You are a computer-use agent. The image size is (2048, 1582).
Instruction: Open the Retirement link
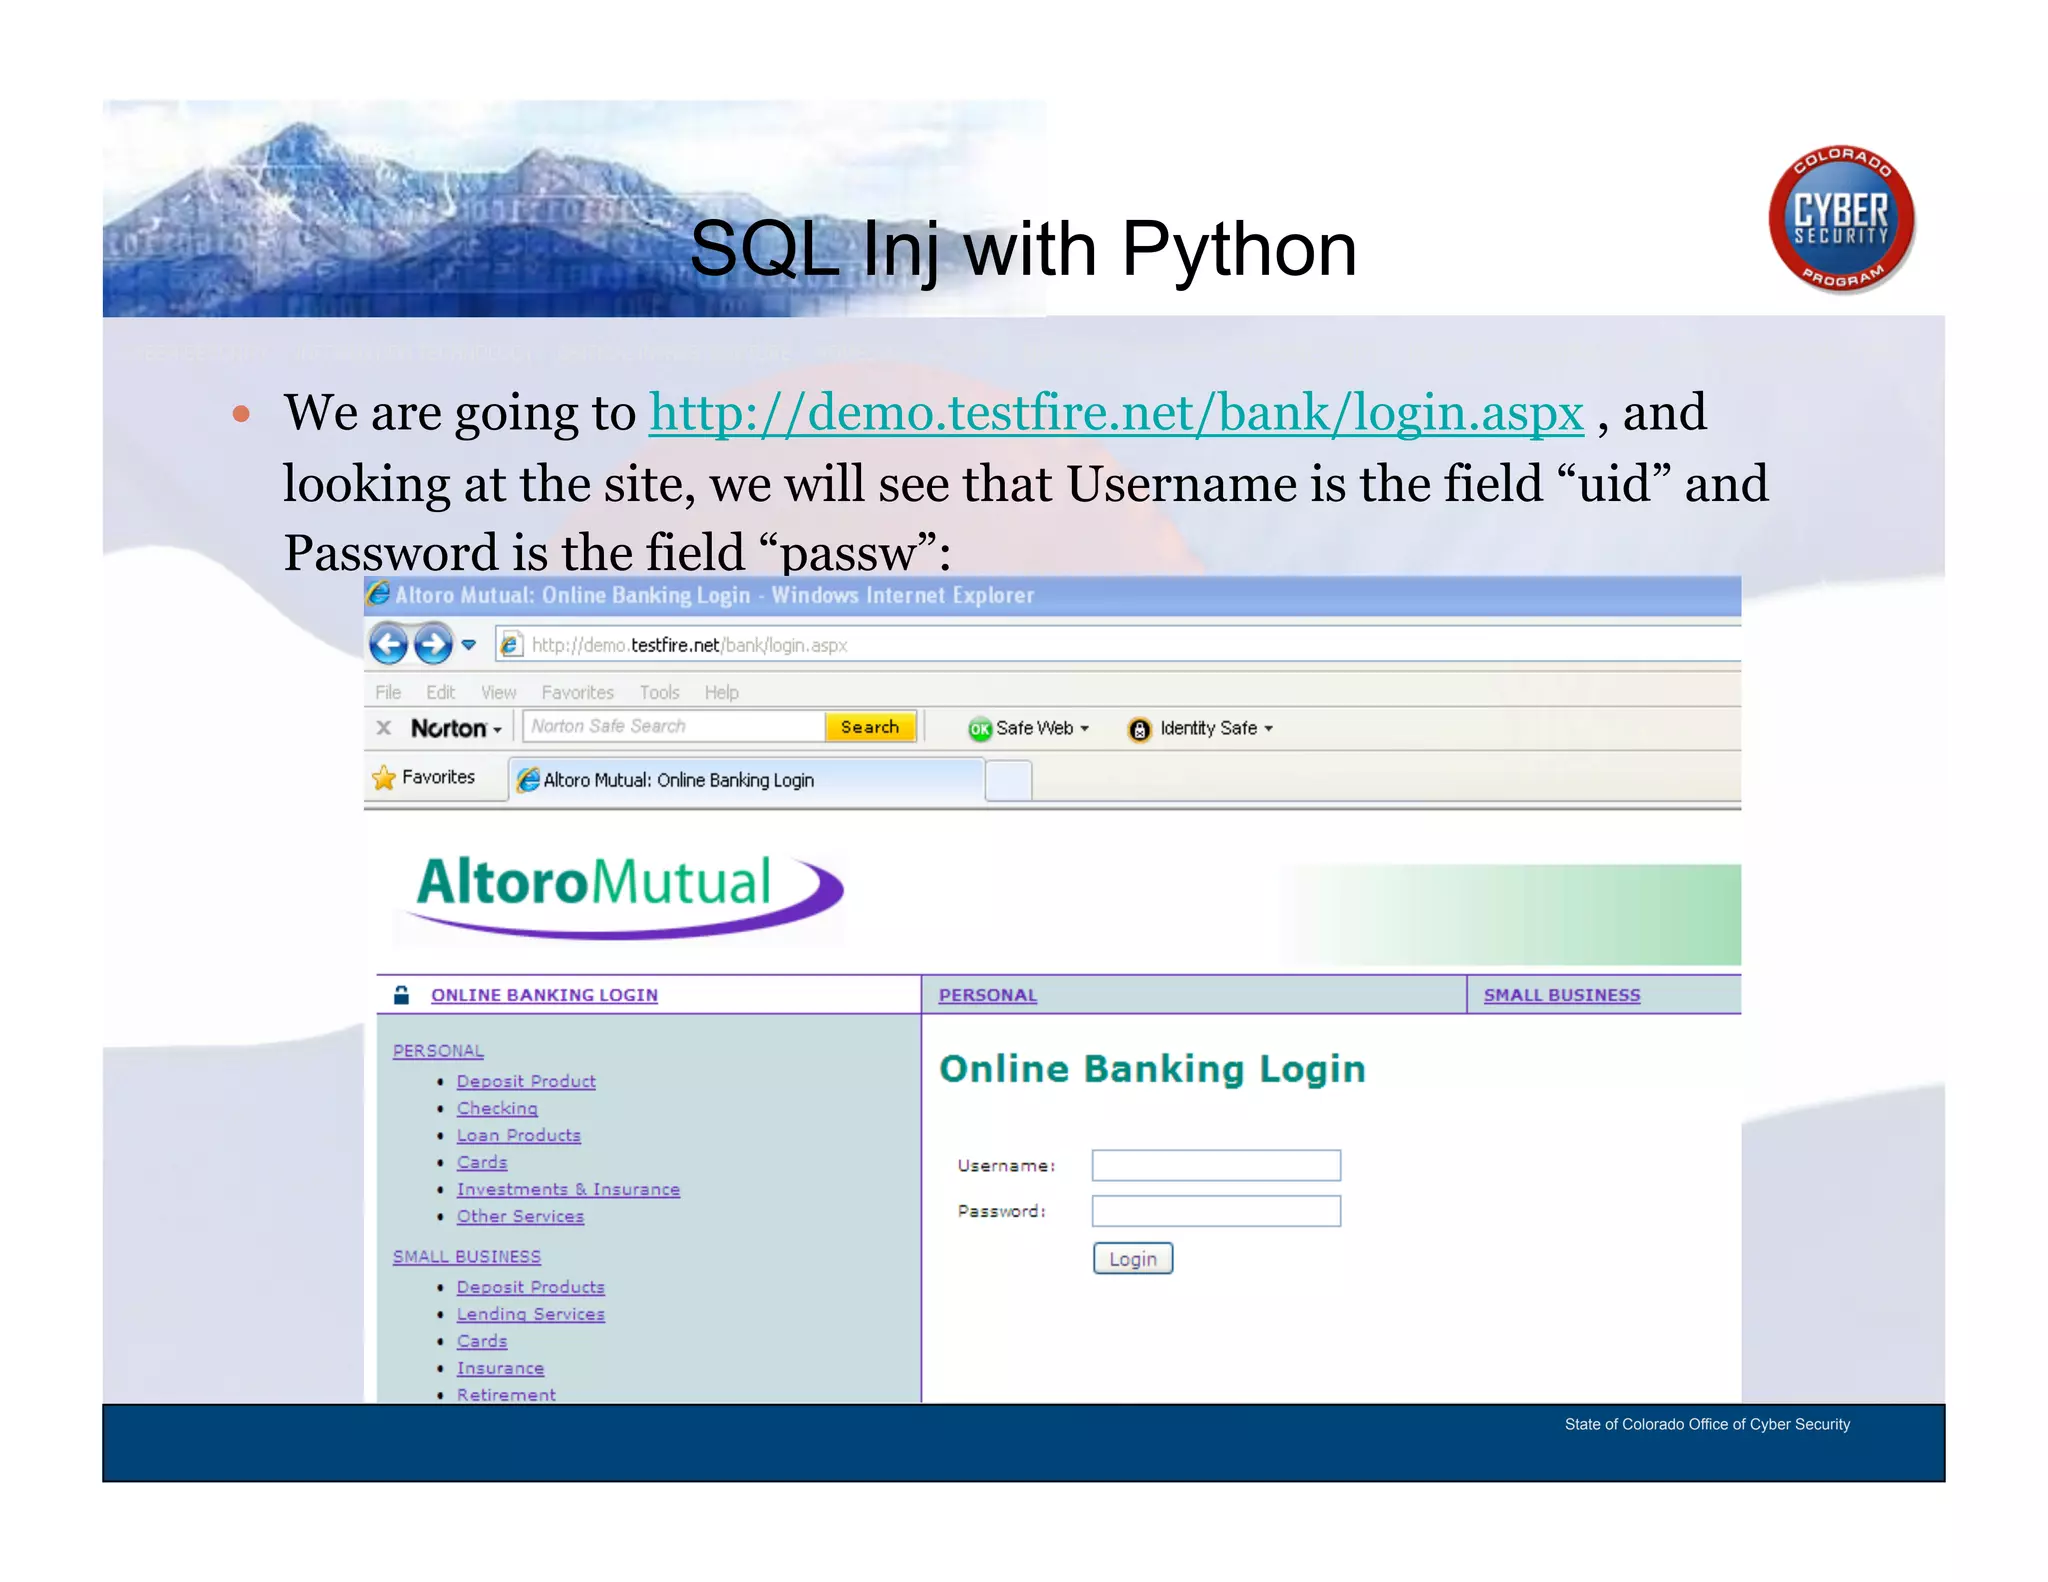506,1394
